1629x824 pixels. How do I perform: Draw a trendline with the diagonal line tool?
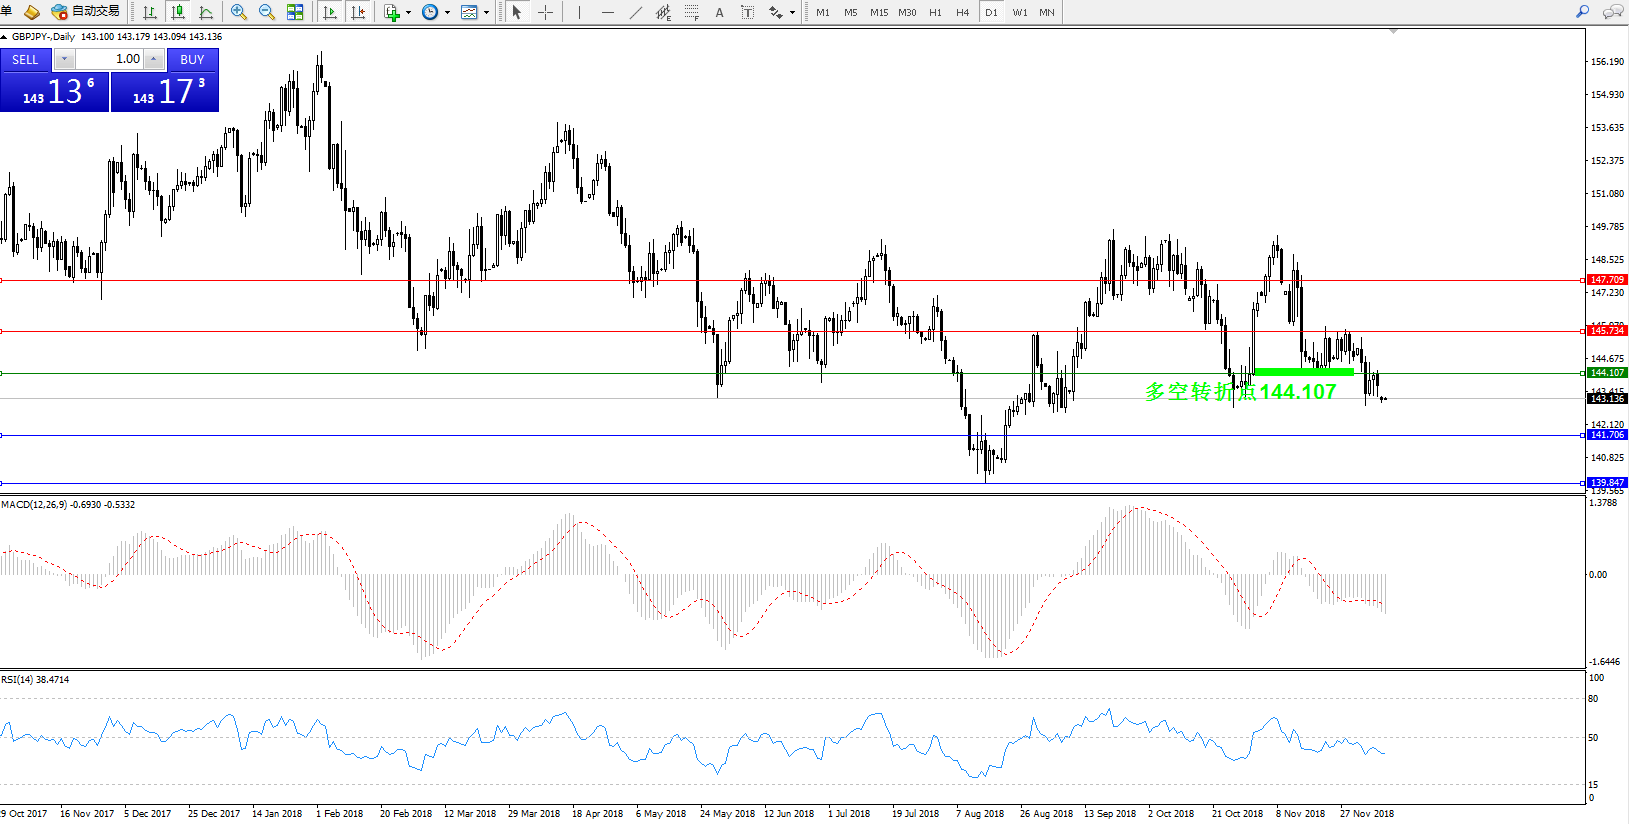(x=636, y=12)
